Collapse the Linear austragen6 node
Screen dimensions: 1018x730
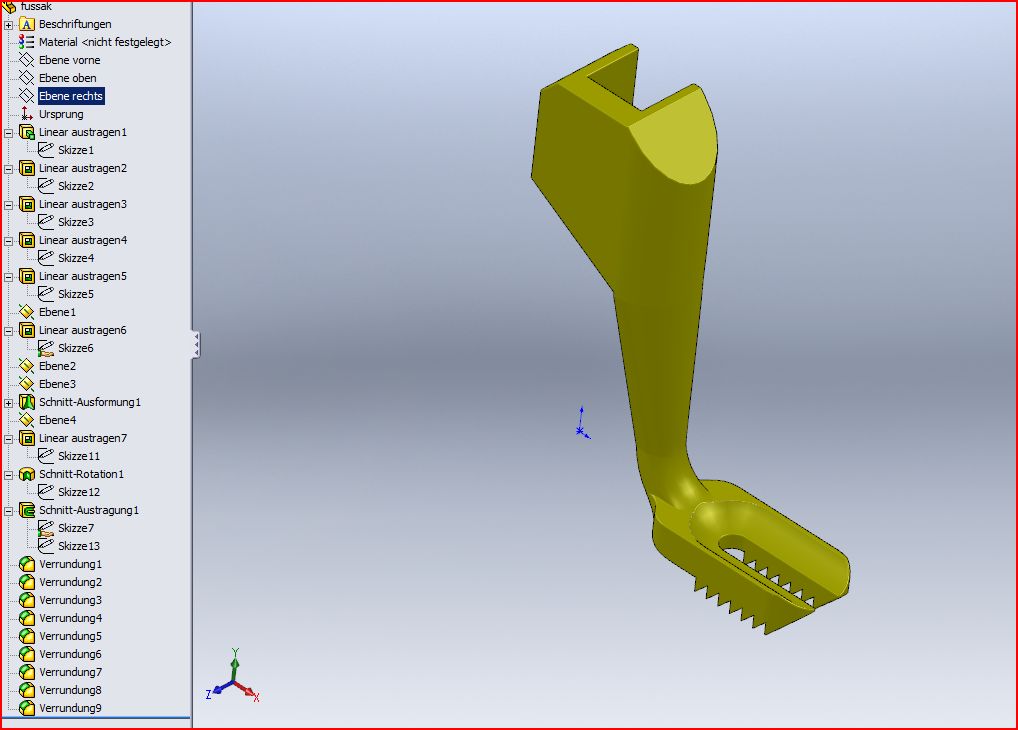(8, 331)
